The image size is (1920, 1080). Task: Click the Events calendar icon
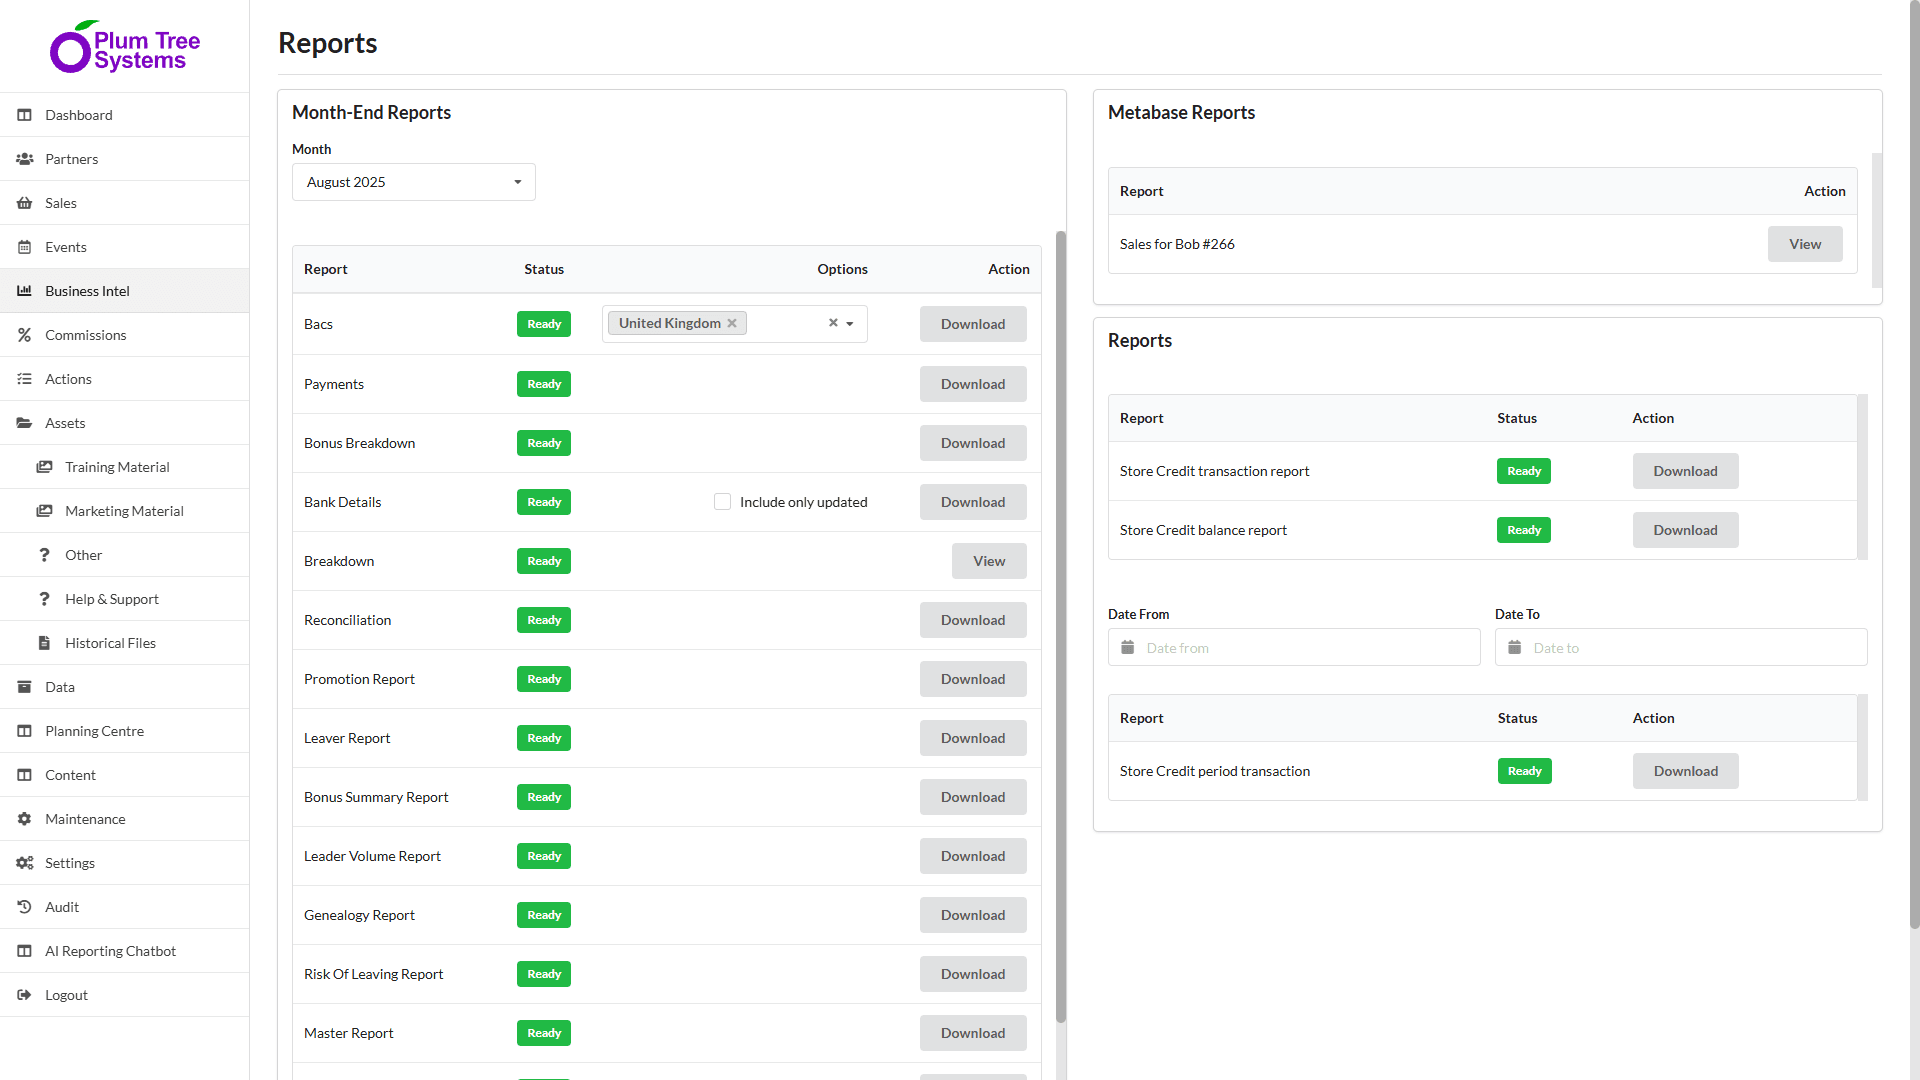25,247
